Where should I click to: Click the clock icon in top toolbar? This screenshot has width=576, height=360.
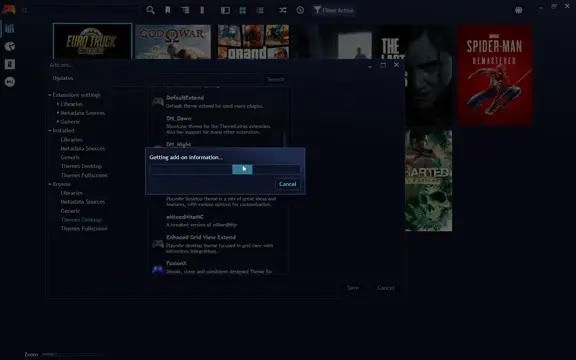point(300,10)
